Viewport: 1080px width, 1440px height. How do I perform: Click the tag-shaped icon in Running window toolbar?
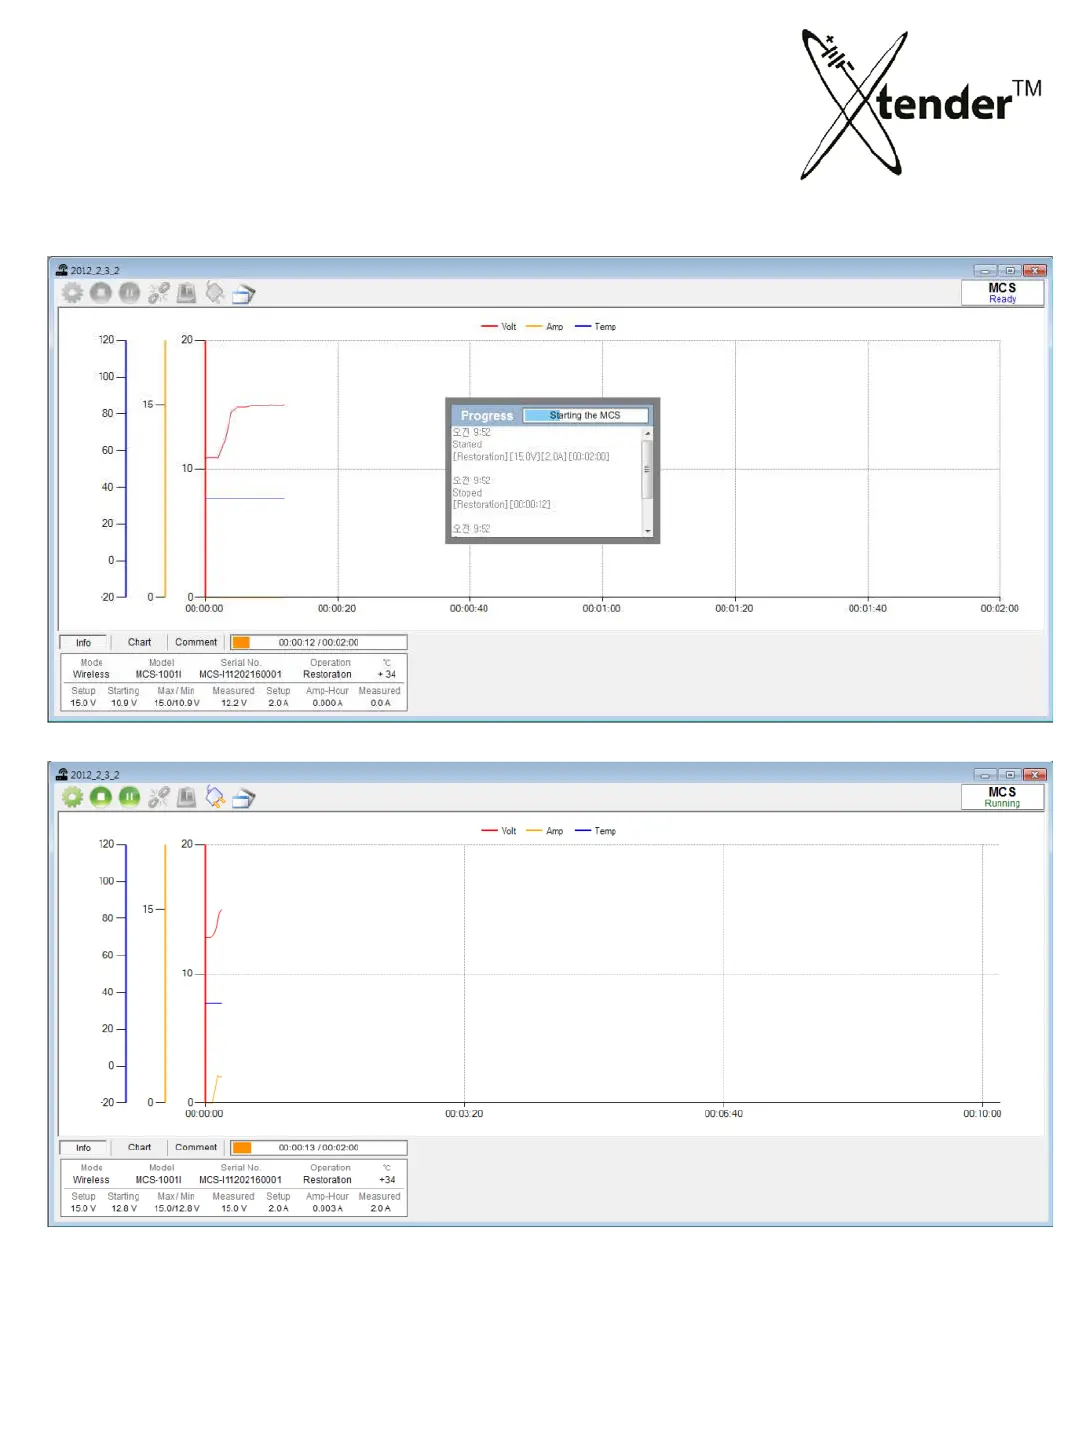[215, 797]
